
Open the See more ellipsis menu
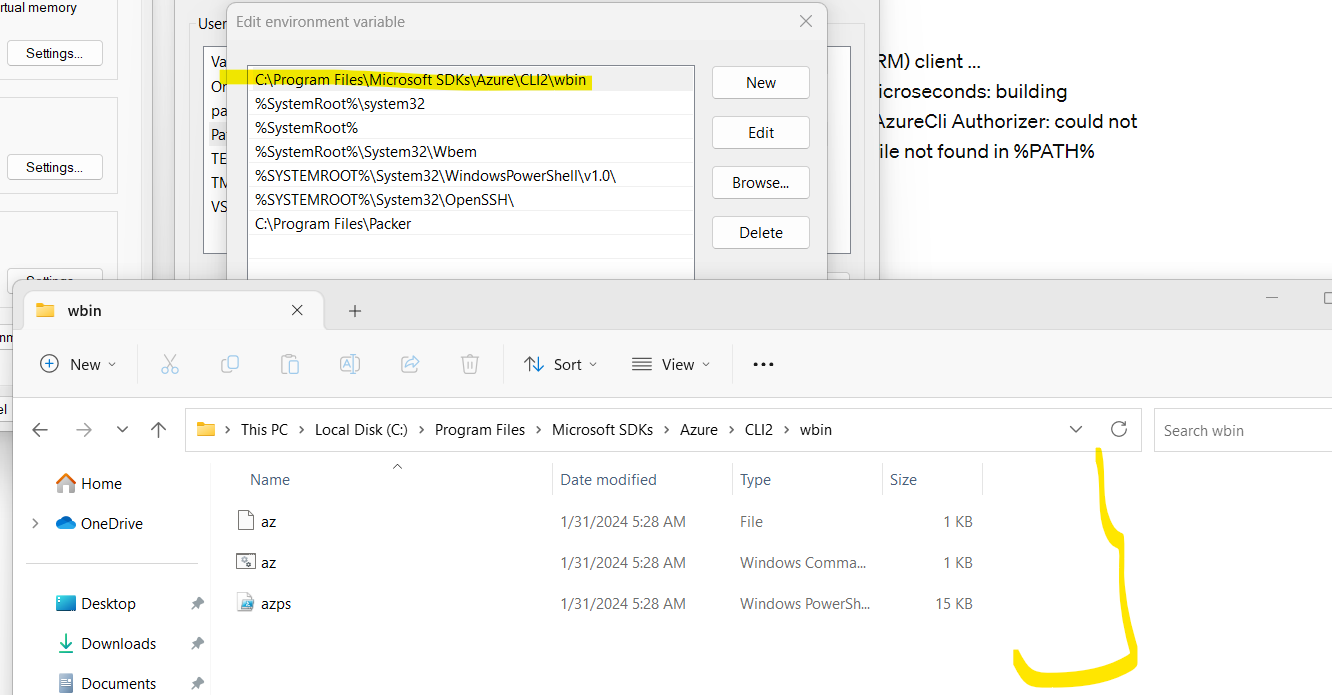[x=763, y=365]
